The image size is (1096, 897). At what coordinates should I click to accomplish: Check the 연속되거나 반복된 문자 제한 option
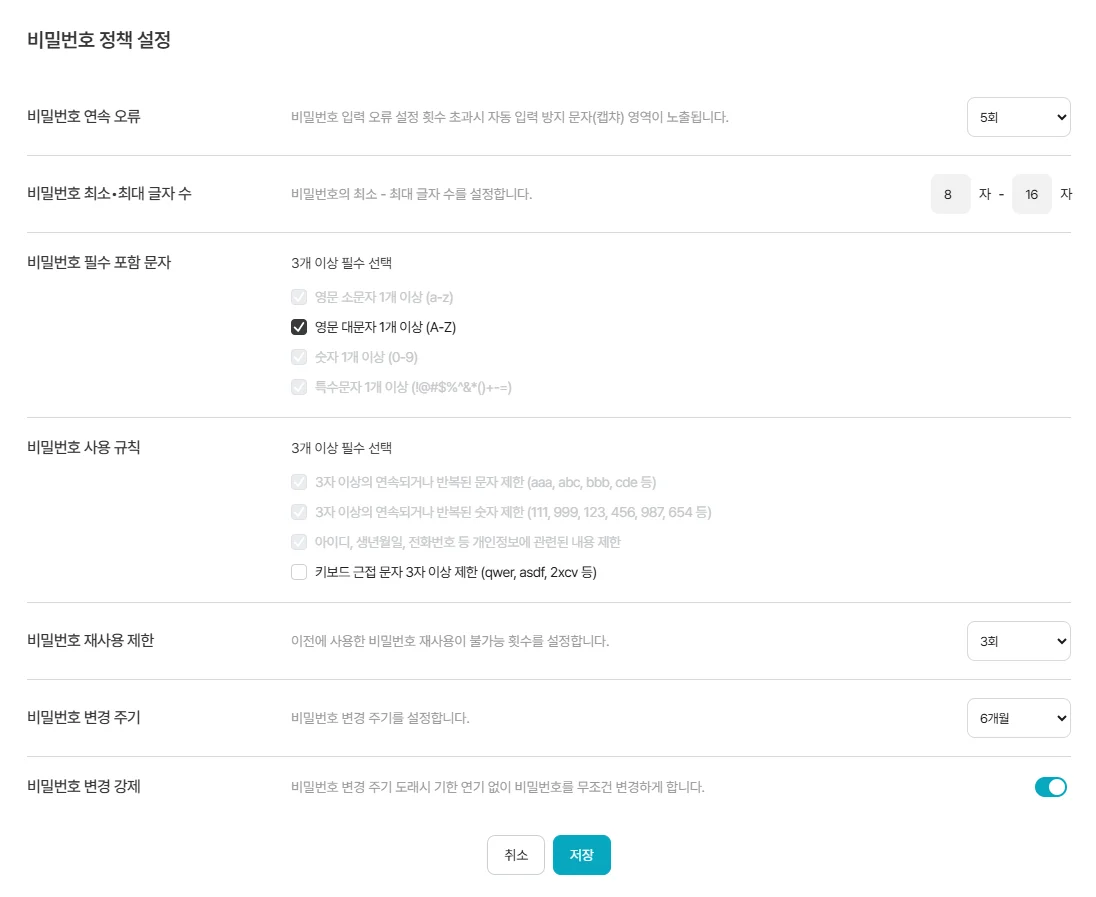pyautogui.click(x=299, y=482)
